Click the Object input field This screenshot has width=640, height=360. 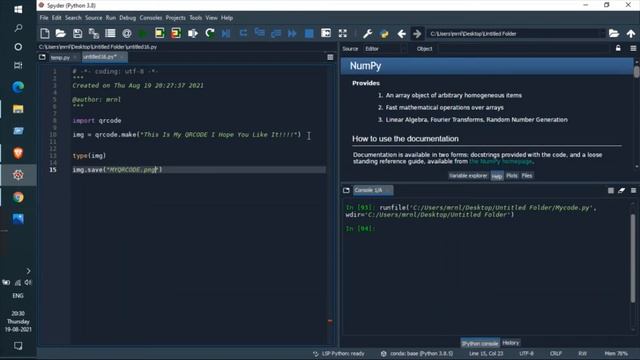[x=523, y=49]
